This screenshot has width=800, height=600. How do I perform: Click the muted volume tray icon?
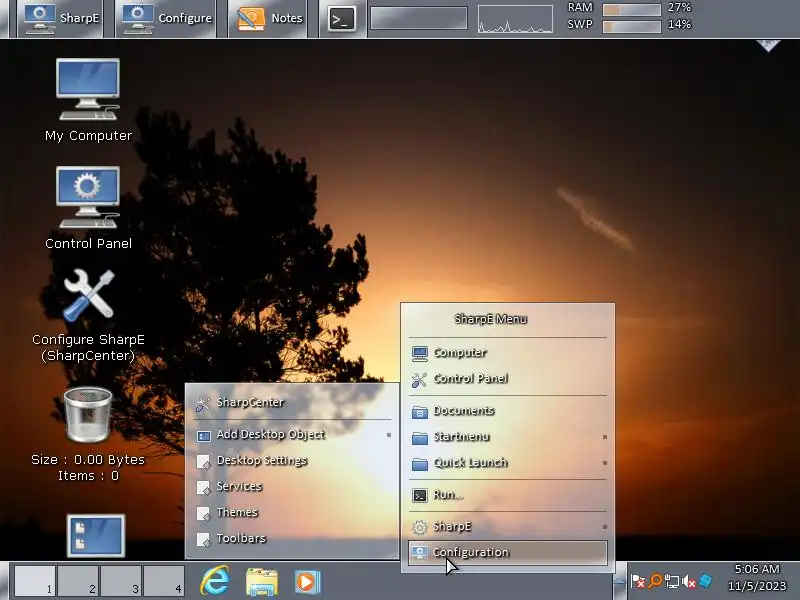tap(689, 582)
